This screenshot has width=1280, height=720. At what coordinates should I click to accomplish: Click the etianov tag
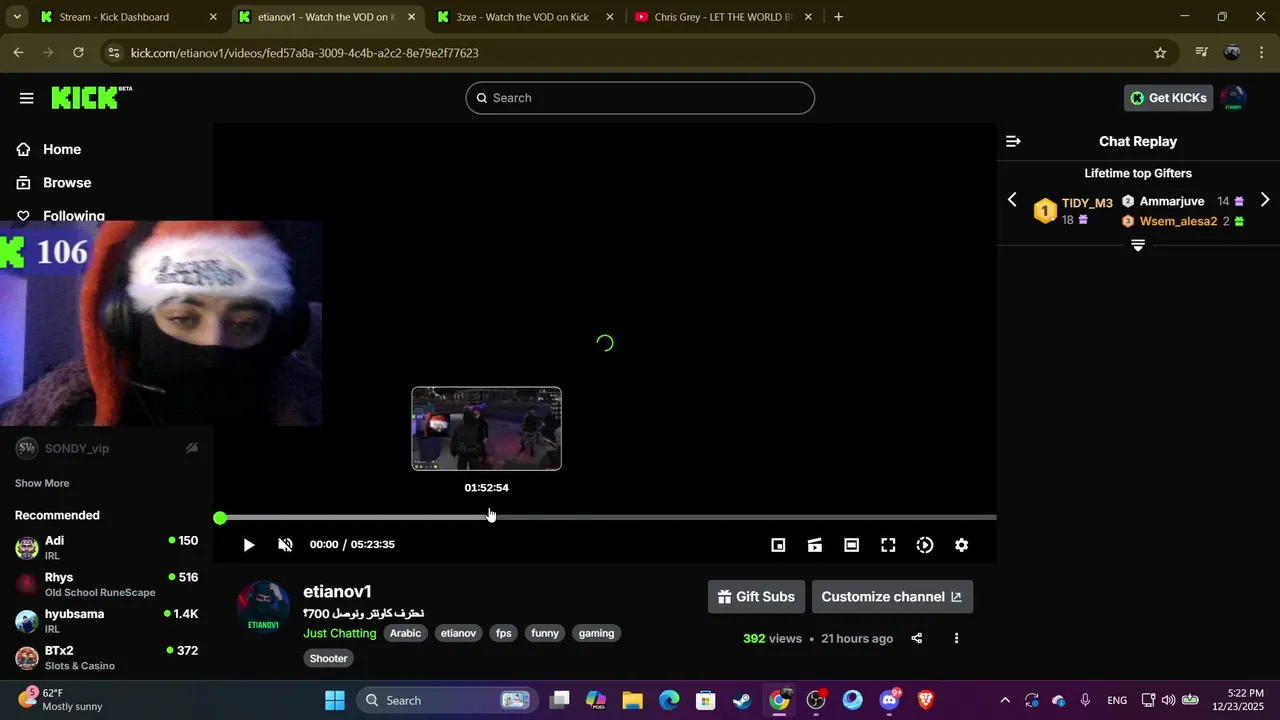click(x=459, y=633)
